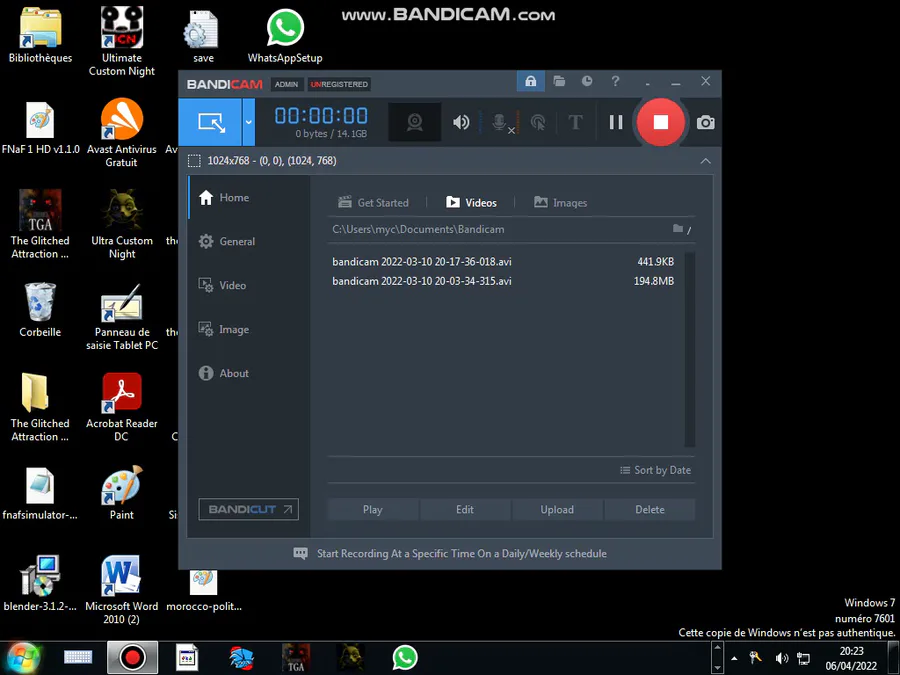Take a screenshot with the camera icon
The width and height of the screenshot is (900, 675).
click(705, 123)
